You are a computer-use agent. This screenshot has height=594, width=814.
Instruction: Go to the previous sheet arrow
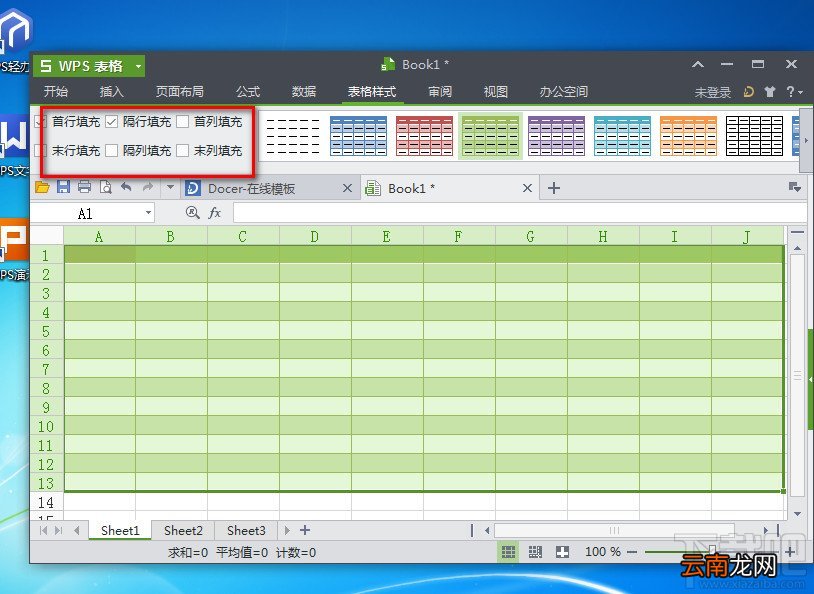click(77, 530)
